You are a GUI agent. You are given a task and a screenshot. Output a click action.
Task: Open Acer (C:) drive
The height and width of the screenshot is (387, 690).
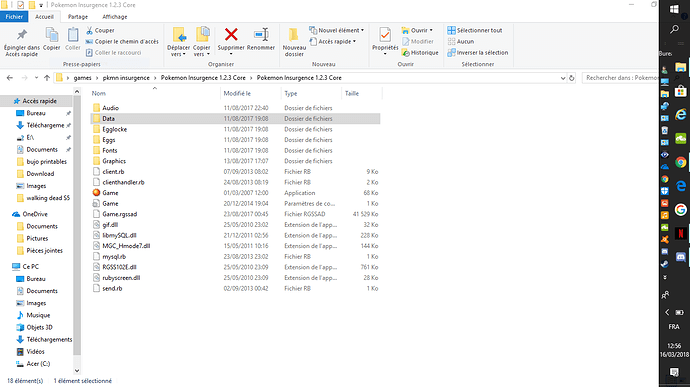coord(38,364)
